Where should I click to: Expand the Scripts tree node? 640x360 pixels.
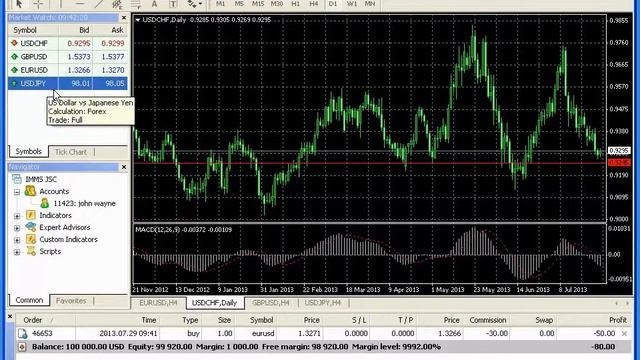[x=17, y=252]
